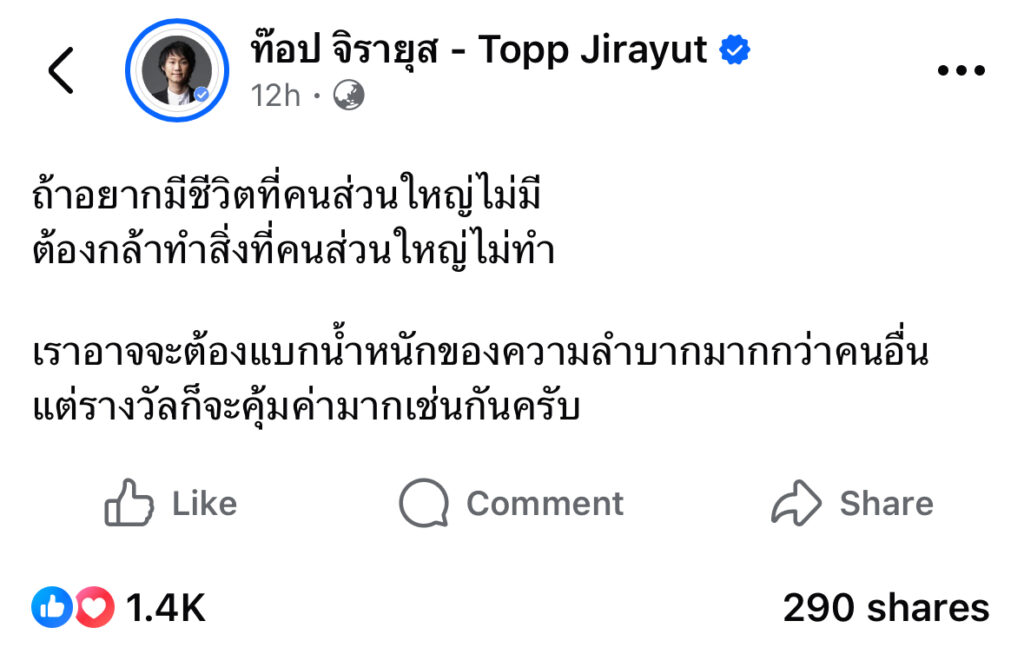Open the three-dot post options menu

[x=961, y=70]
